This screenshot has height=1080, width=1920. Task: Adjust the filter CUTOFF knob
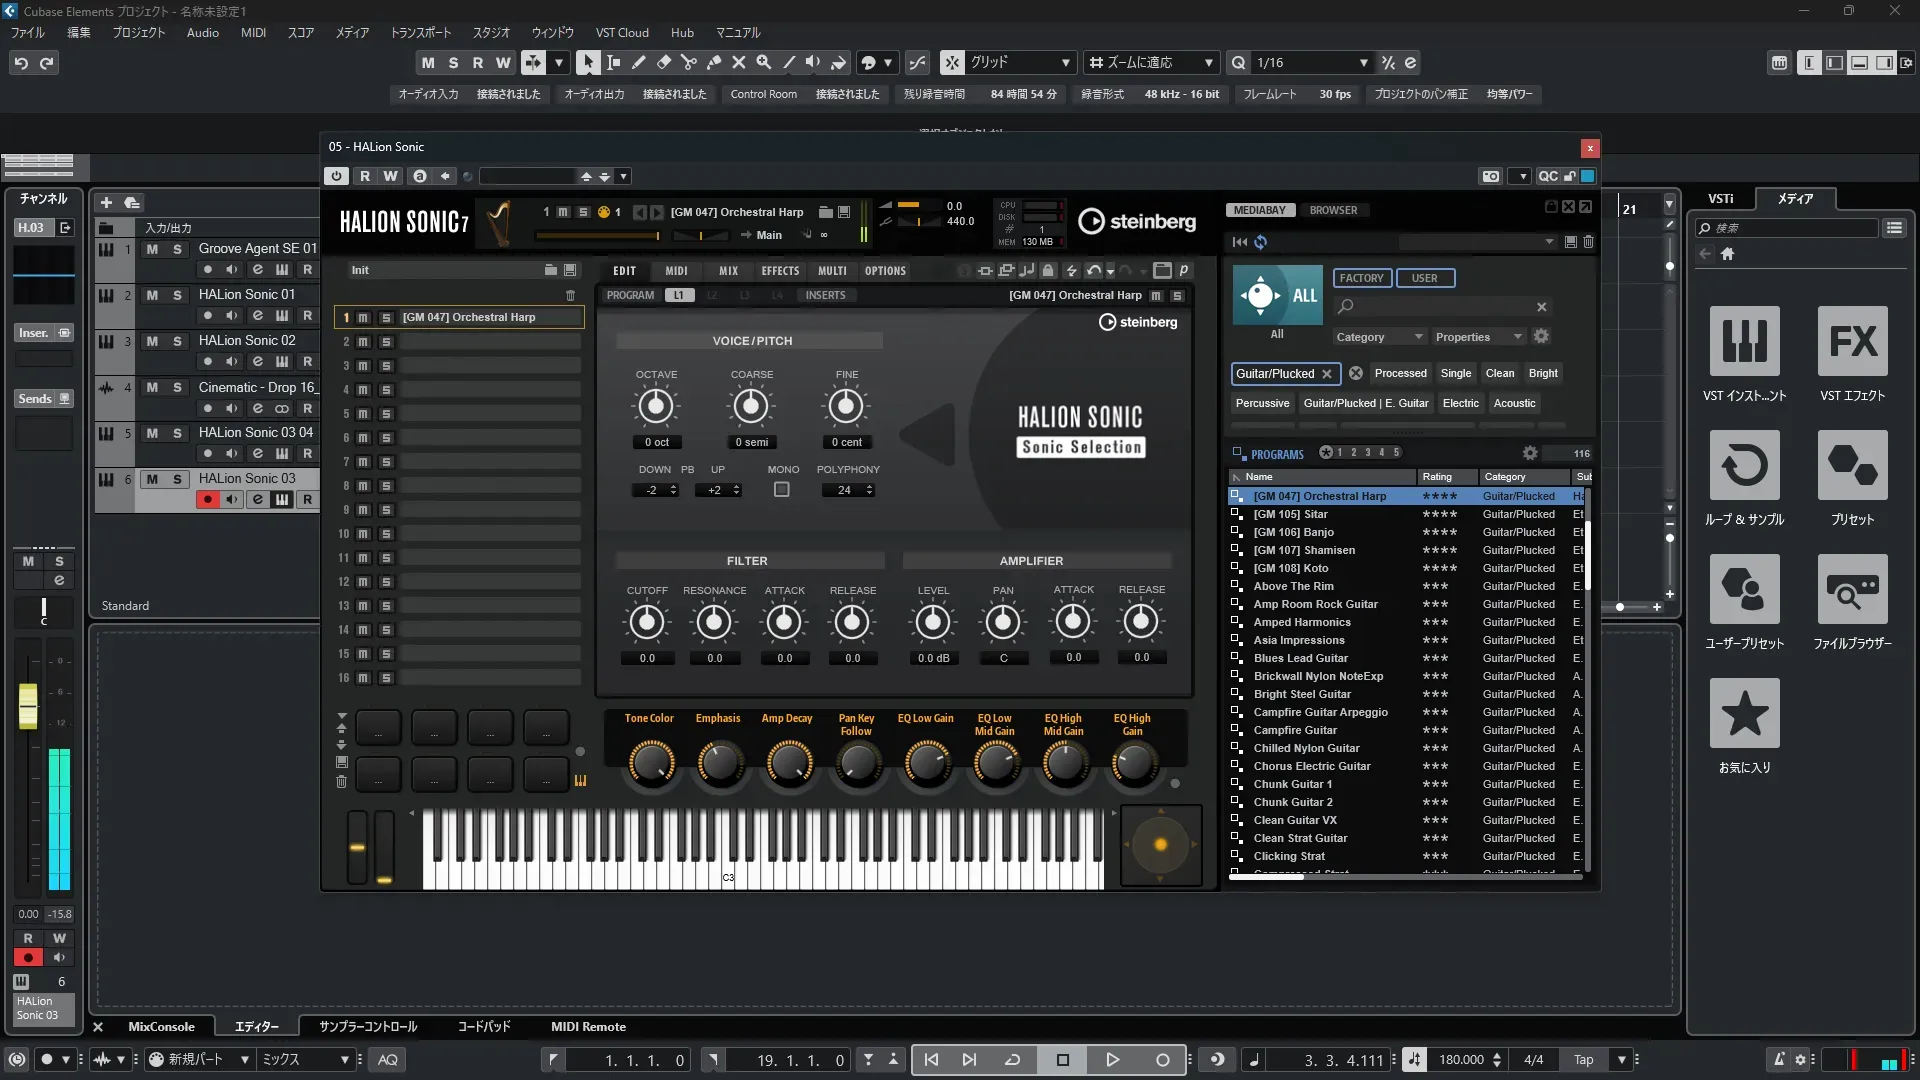coord(647,622)
